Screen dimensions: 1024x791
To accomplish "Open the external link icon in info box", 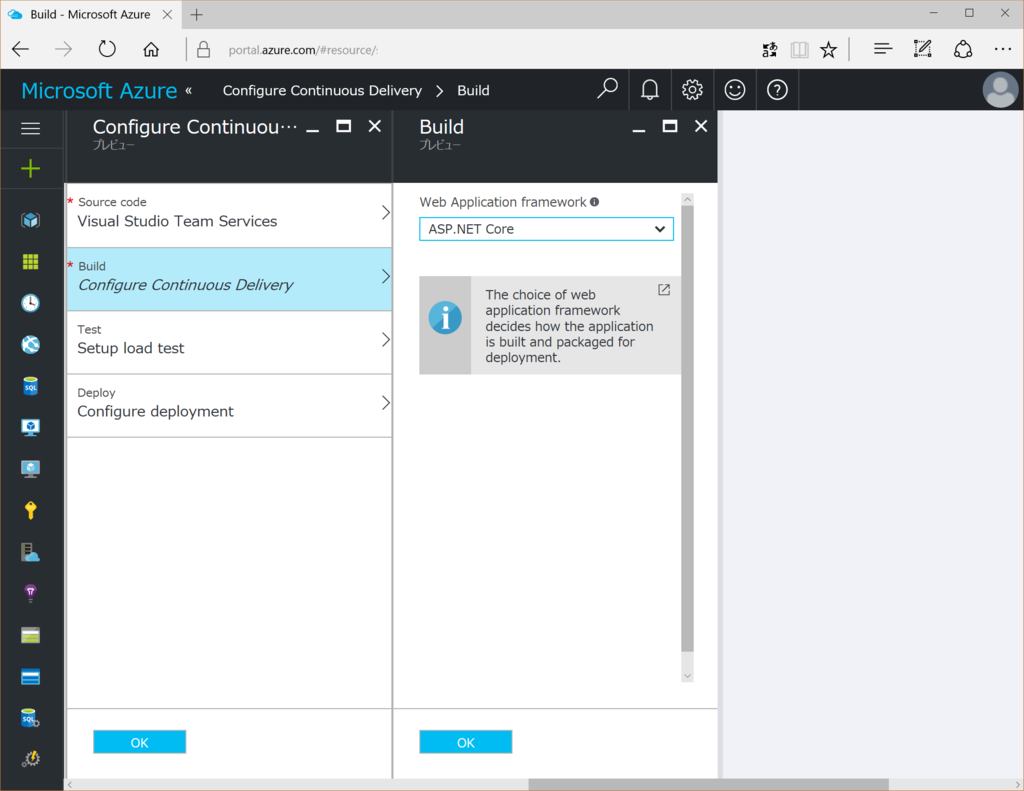I will pos(664,289).
